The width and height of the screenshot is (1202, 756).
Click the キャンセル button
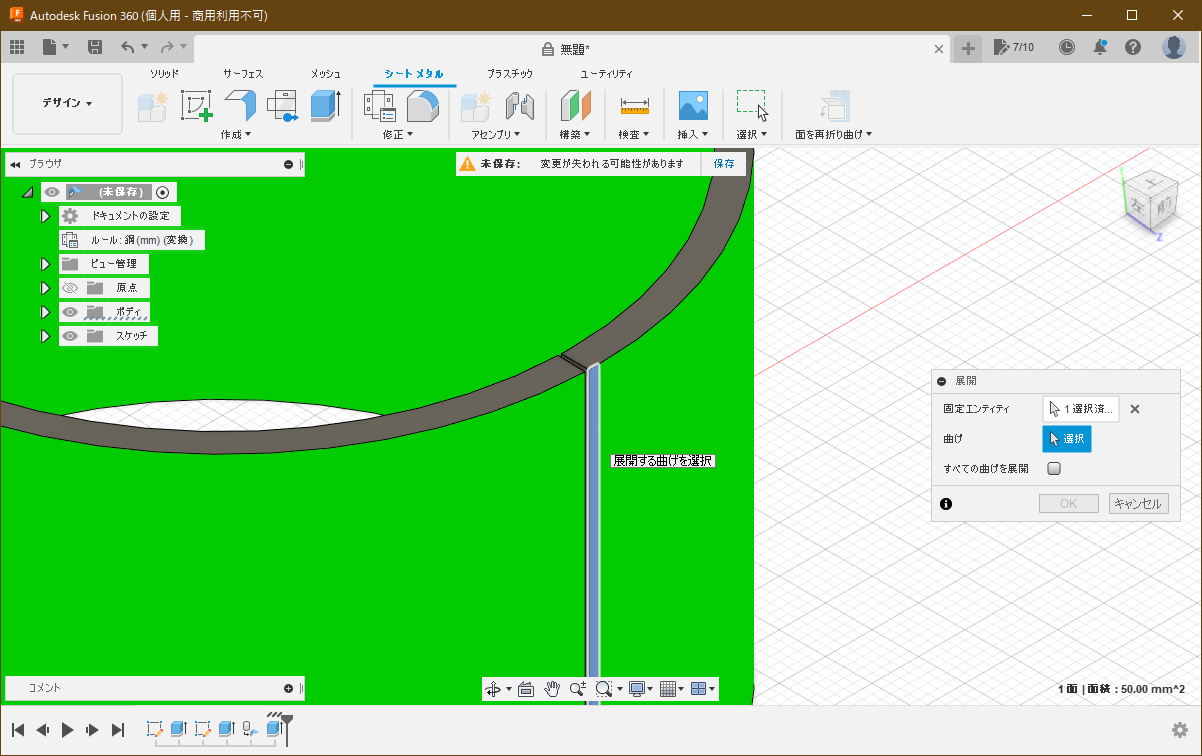pos(1138,504)
